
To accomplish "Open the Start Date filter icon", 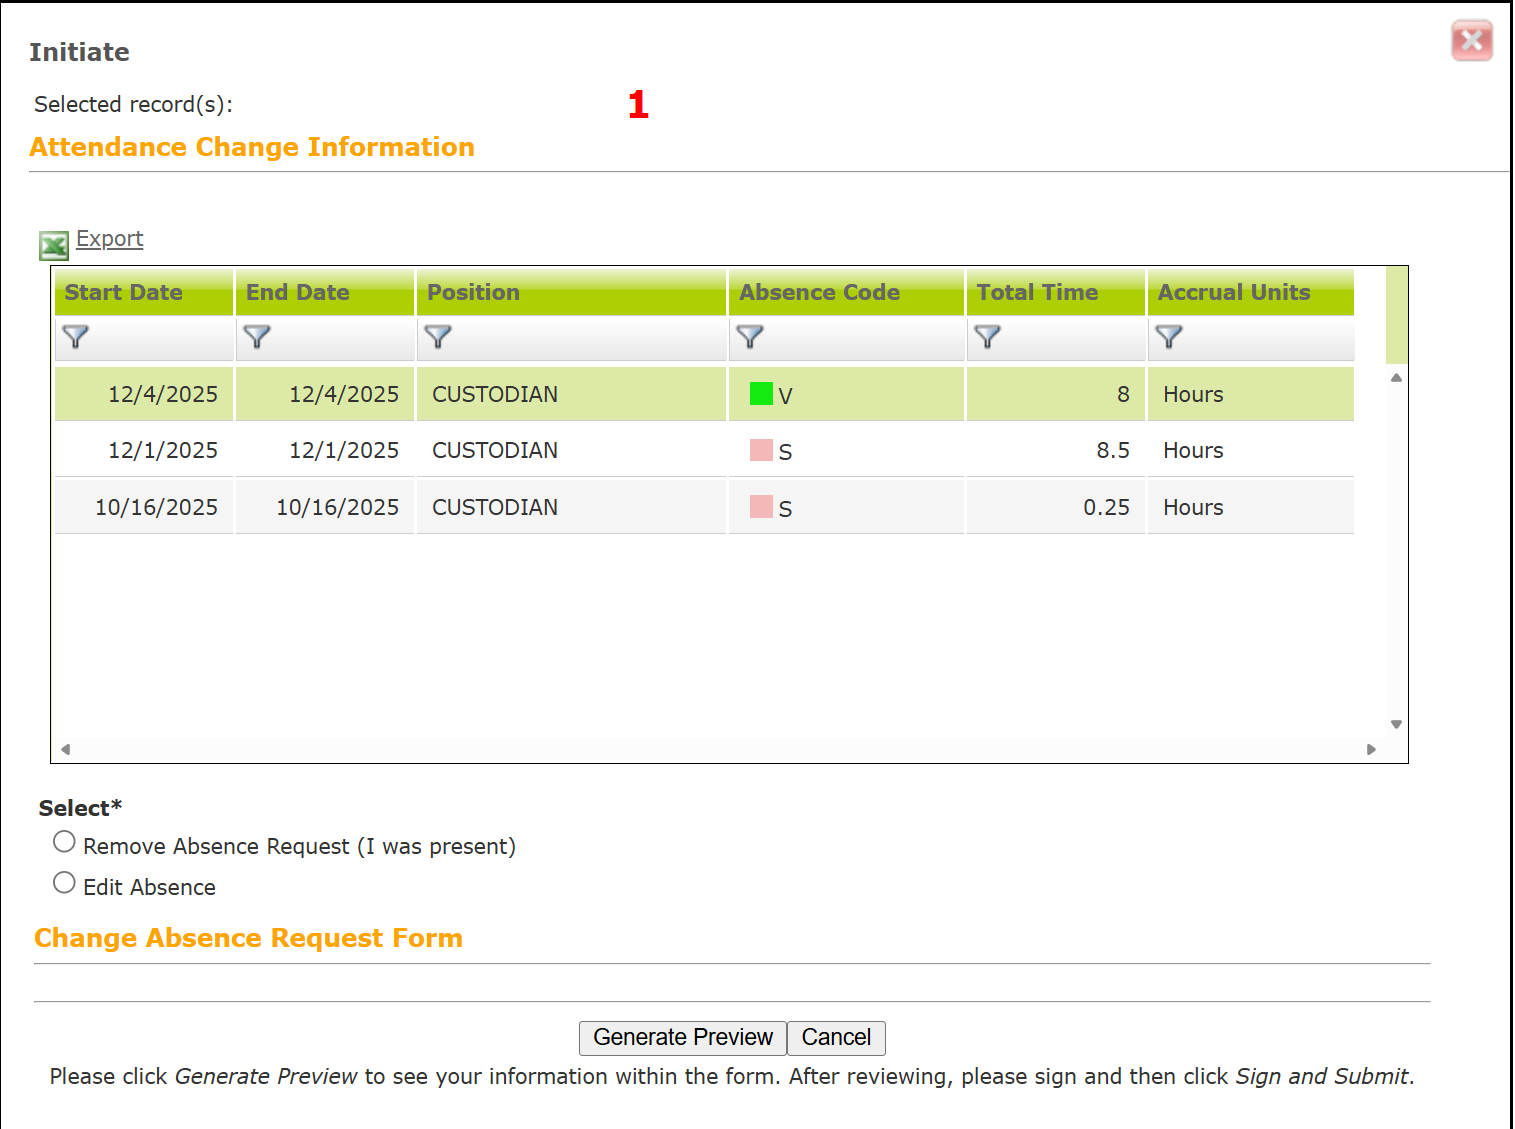I will 76,337.
